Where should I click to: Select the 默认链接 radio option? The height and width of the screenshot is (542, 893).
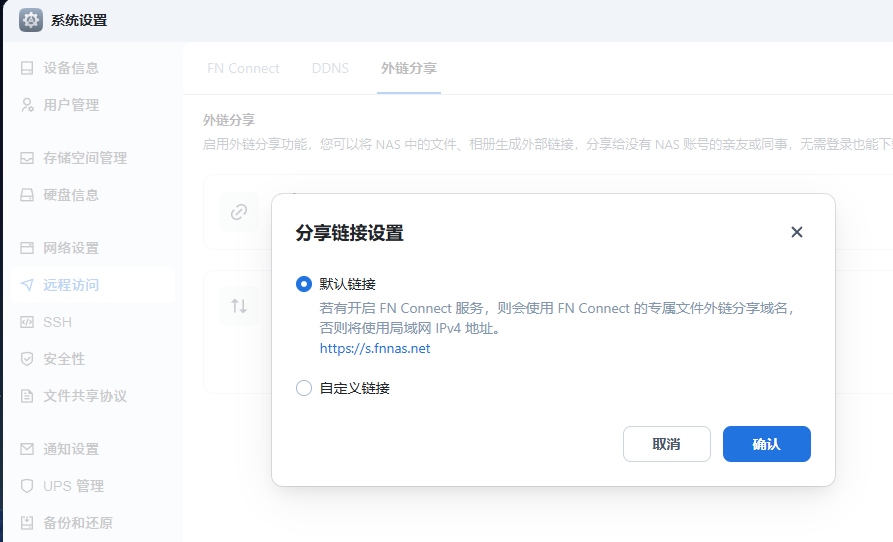click(x=304, y=284)
